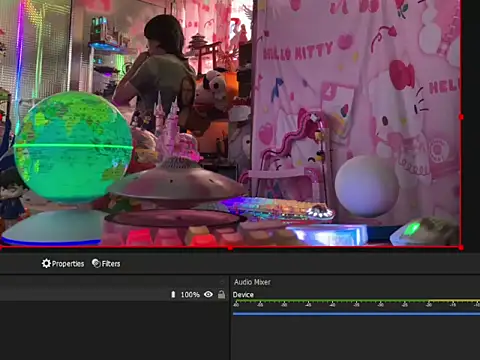Click the Properties text button
Image resolution: width=480 pixels, height=360 pixels.
coord(68,264)
